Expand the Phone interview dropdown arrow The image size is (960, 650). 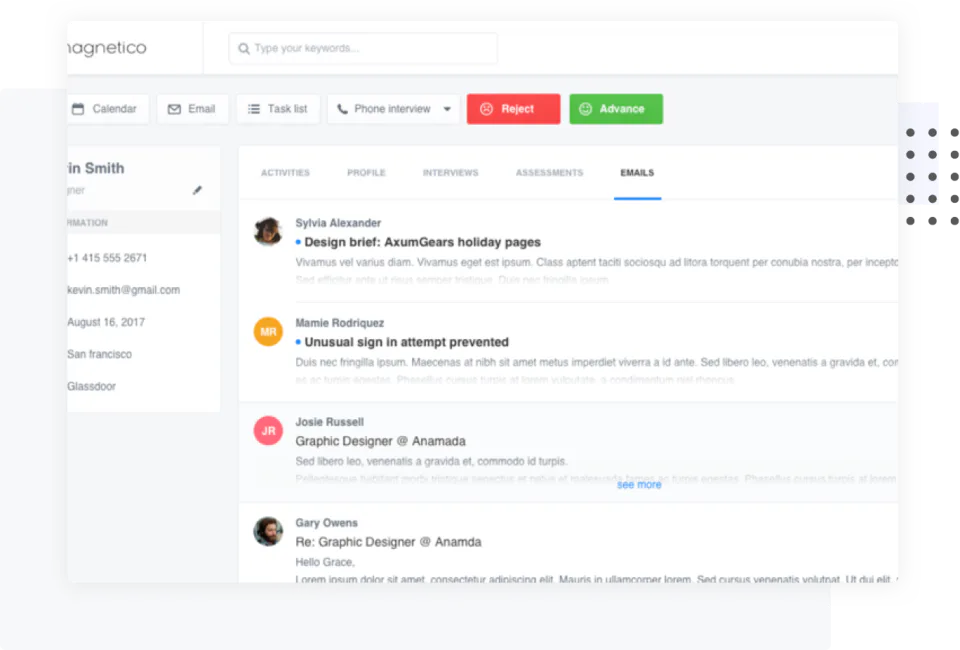pos(447,109)
